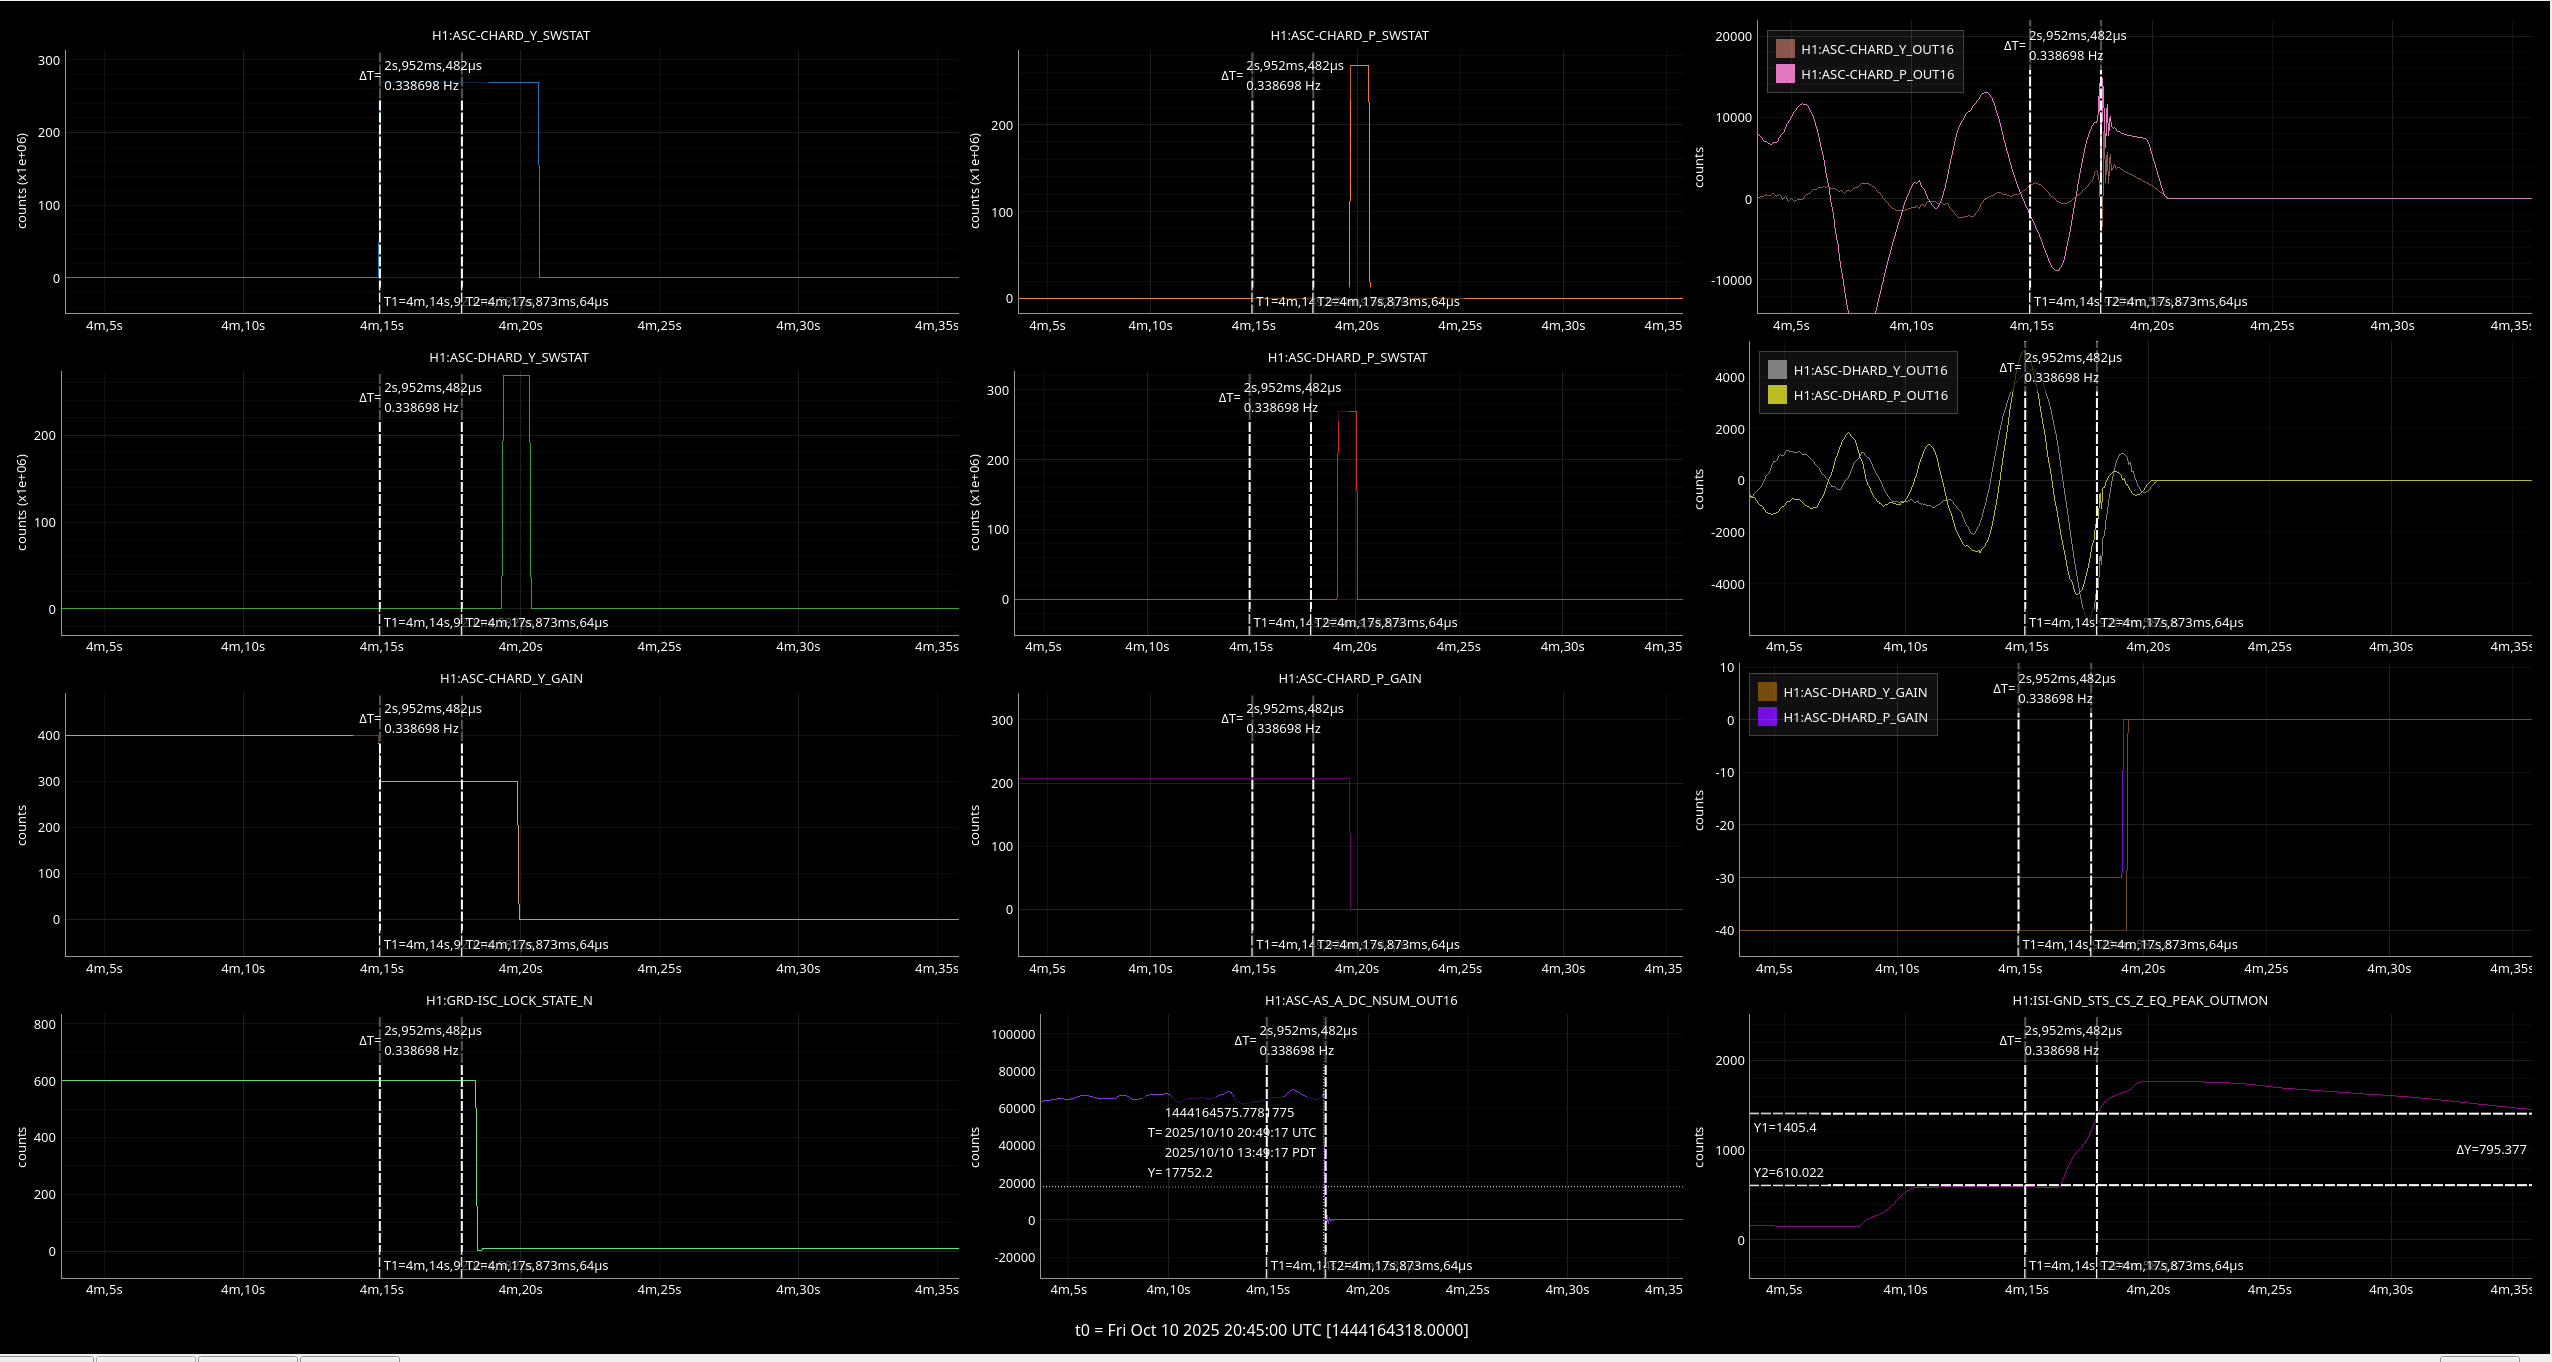2552x1362 pixels.
Task: Click the purple DHARD_P_GAIN legend swatch
Action: click(x=1767, y=717)
